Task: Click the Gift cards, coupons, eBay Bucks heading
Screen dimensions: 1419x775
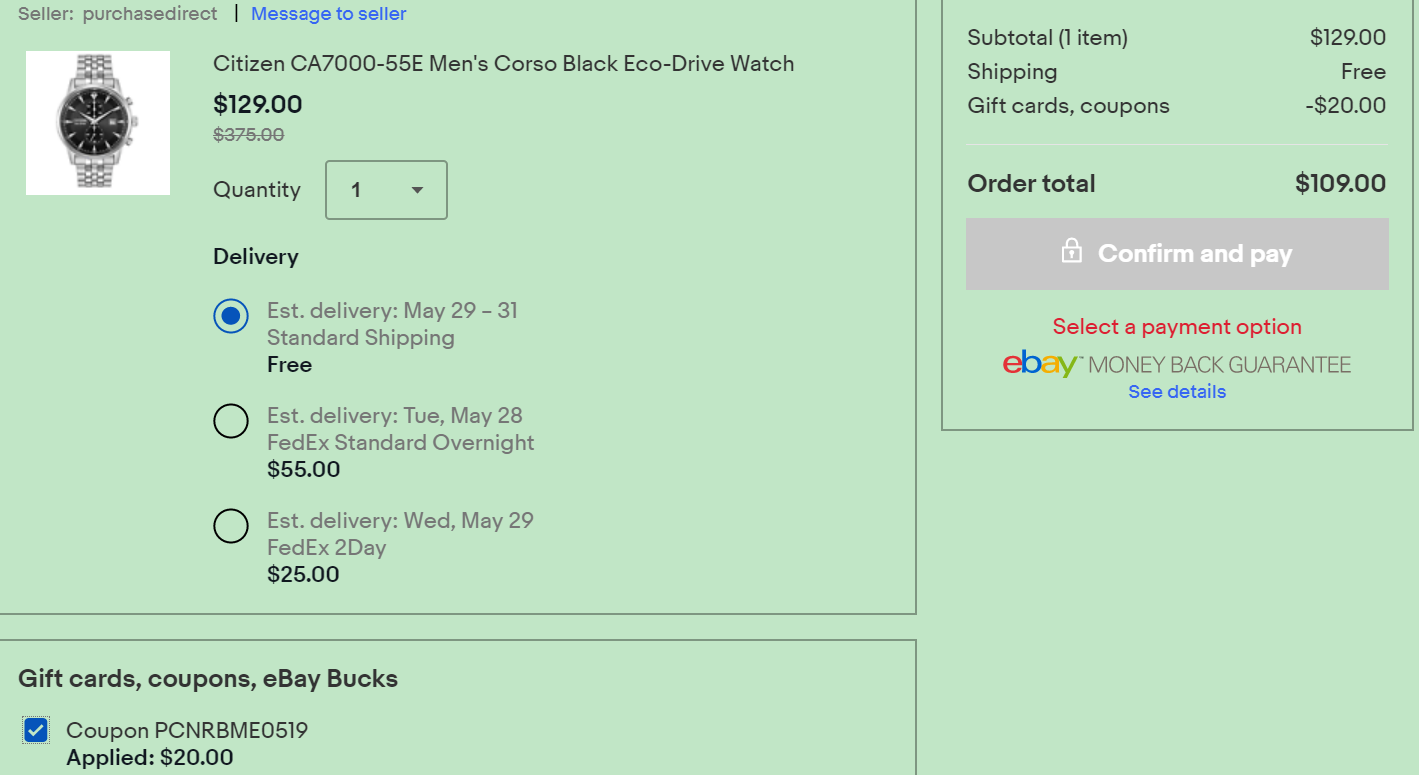Action: click(208, 679)
